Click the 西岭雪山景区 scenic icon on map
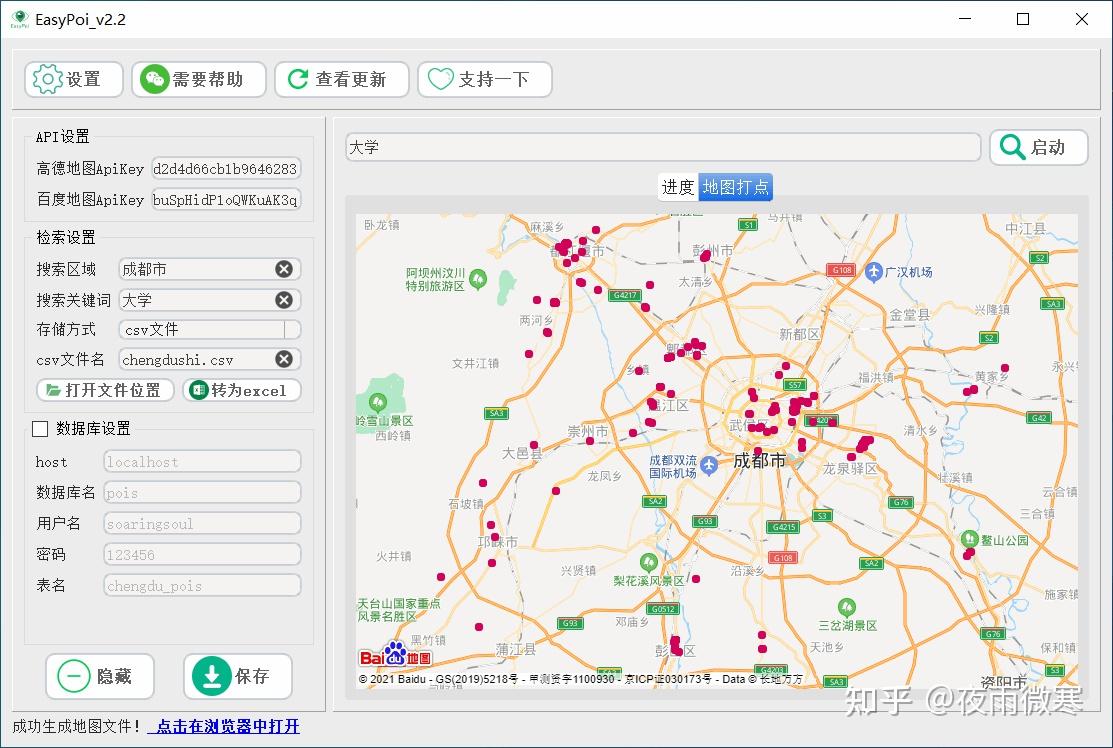This screenshot has width=1113, height=748. (378, 403)
